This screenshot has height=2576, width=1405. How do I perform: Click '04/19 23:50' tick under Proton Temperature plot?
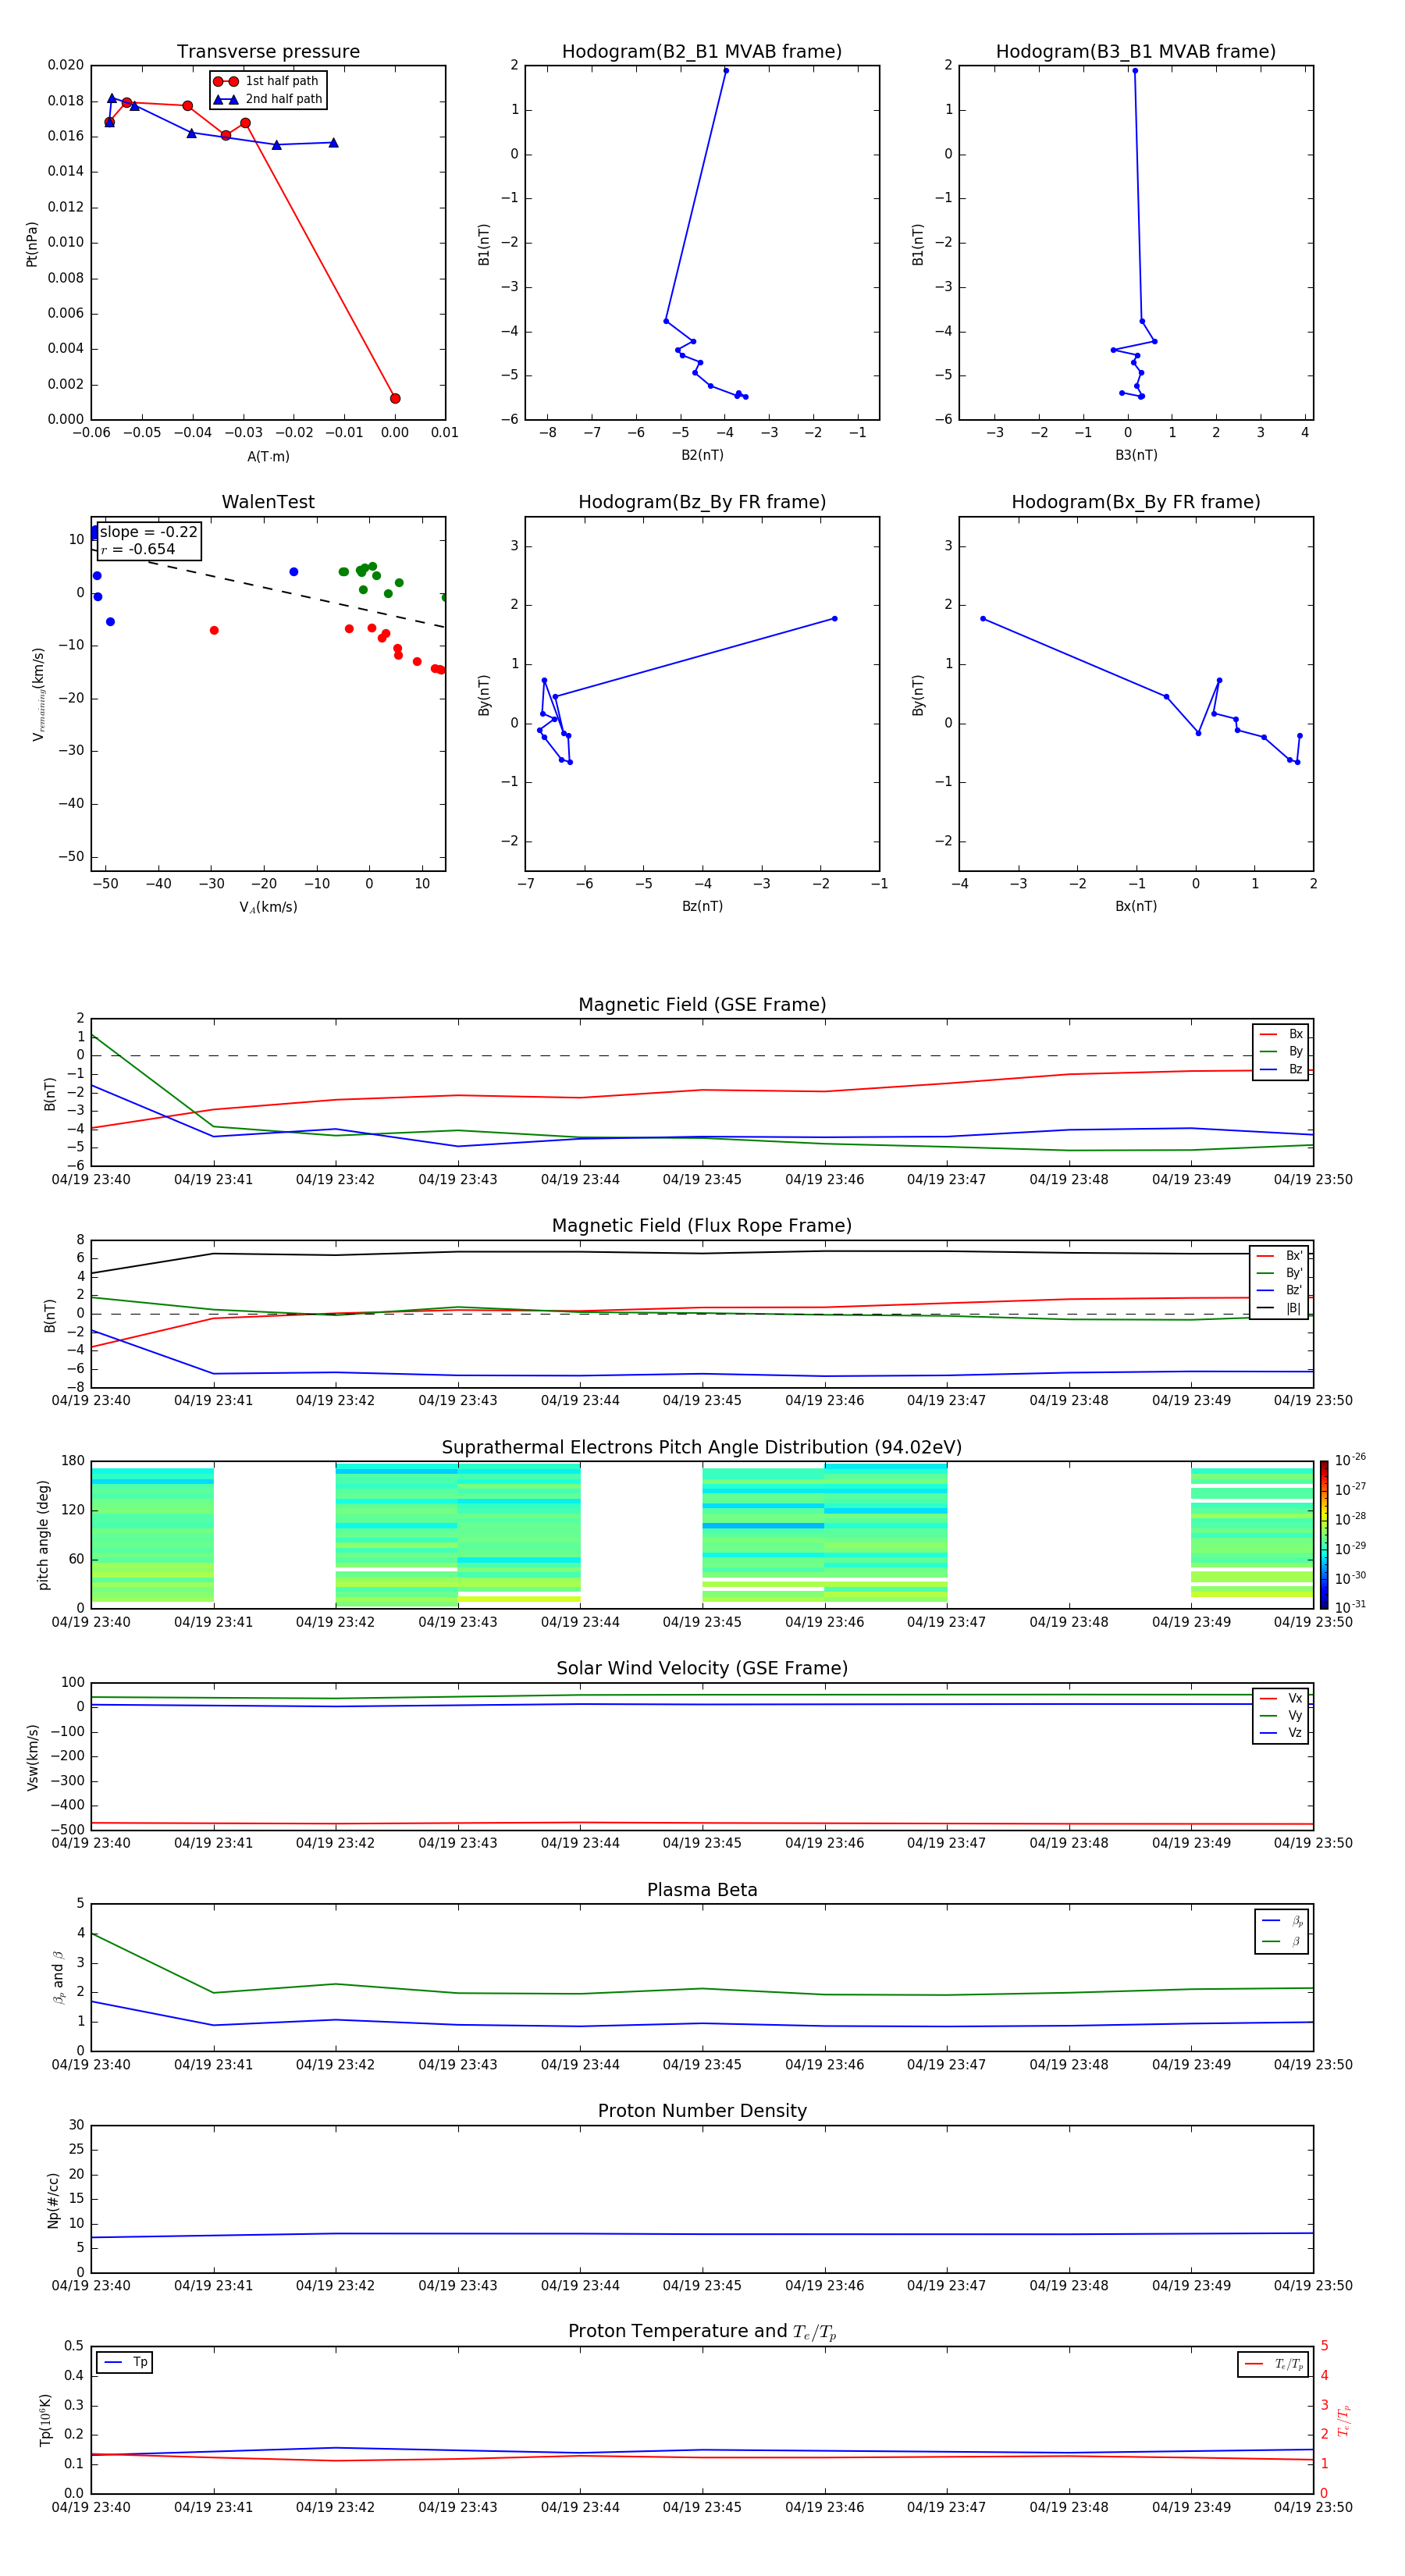(1313, 2507)
